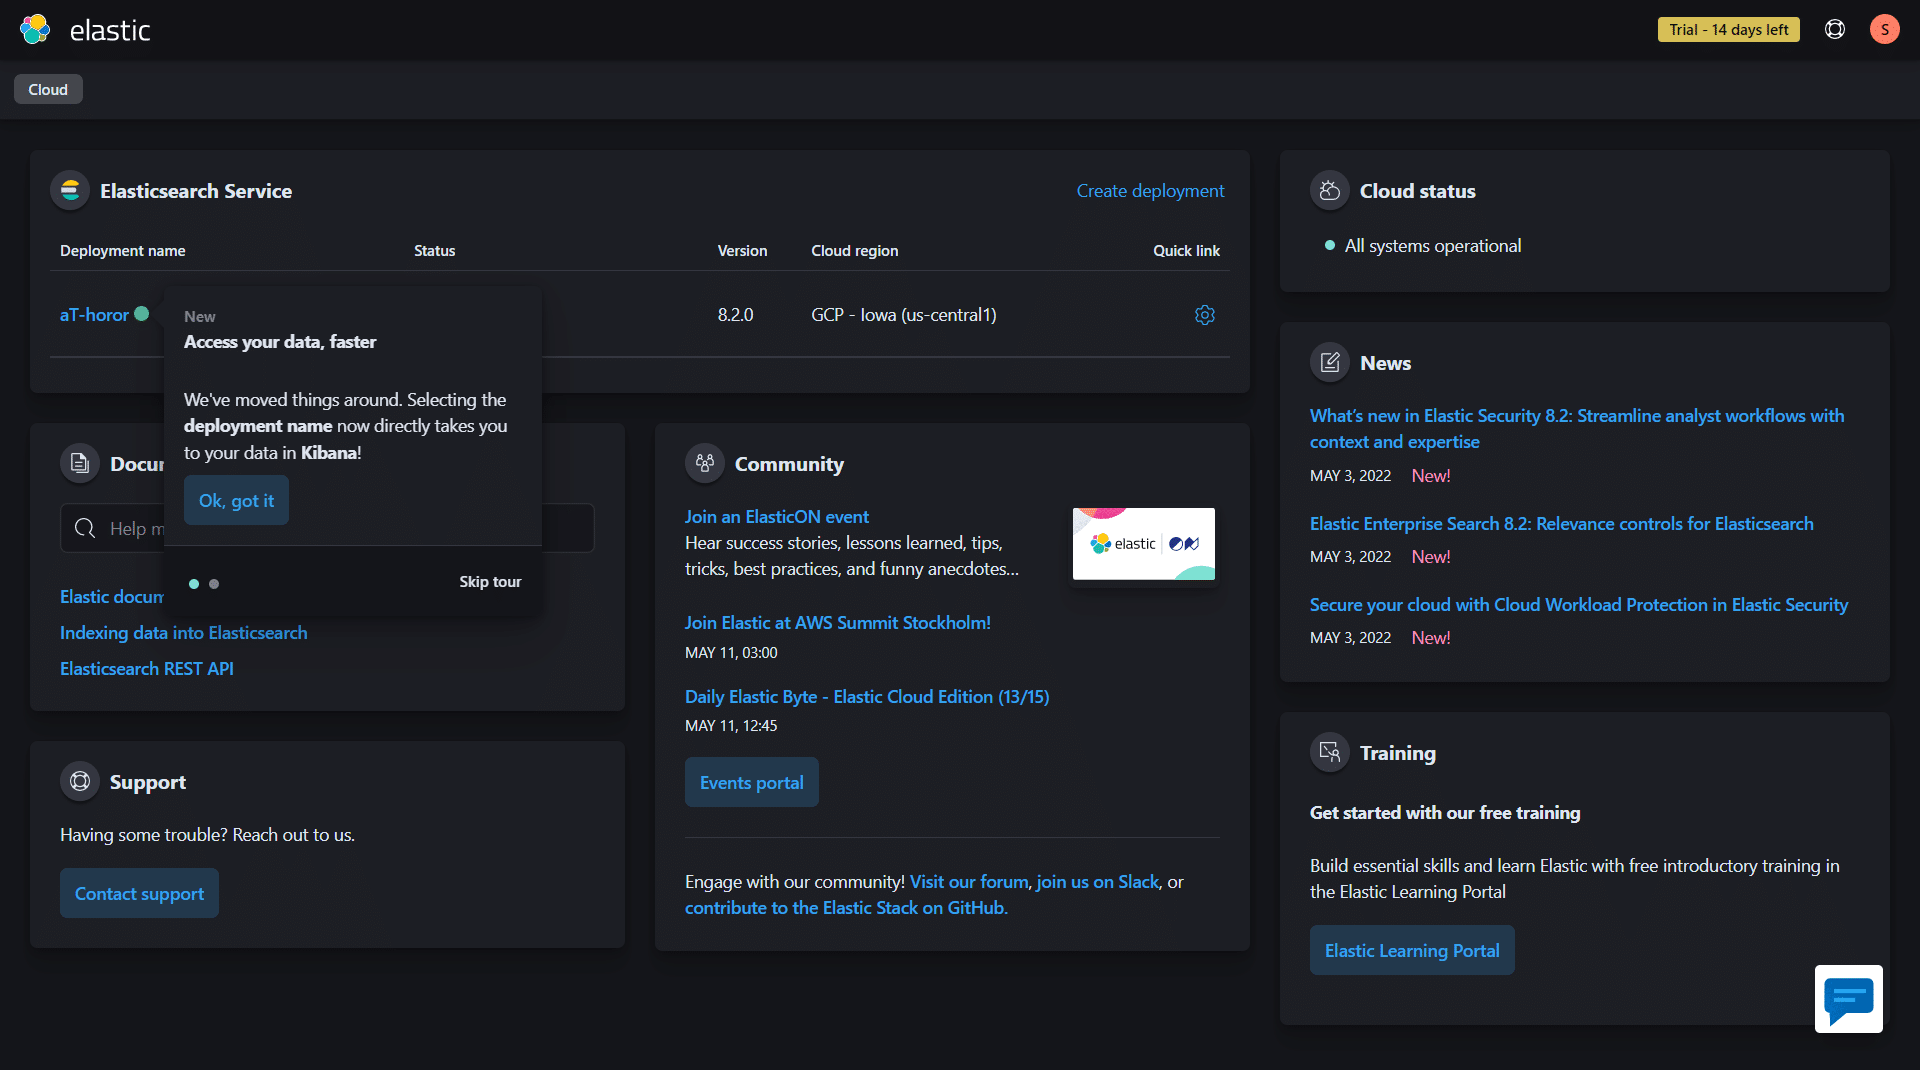1920x1070 pixels.
Task: Click Get started with our free training heading
Action: pos(1445,813)
